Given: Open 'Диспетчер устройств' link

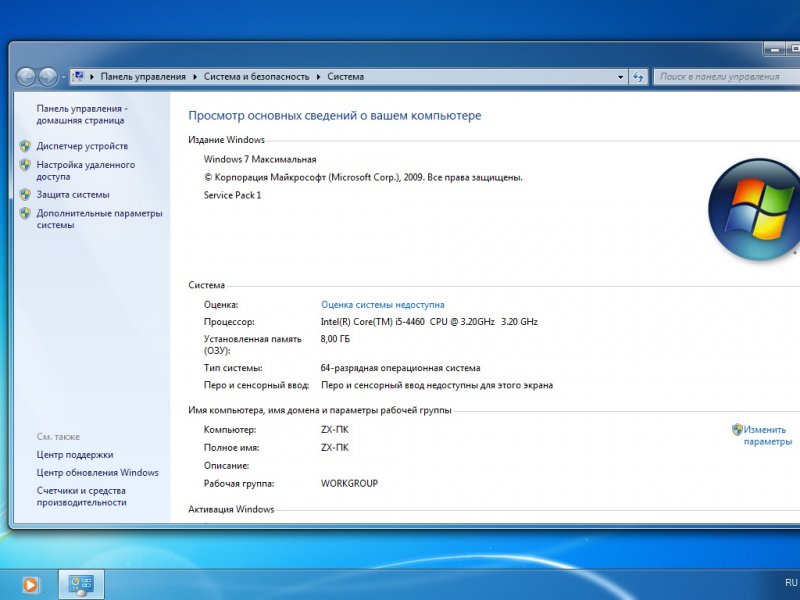Looking at the screenshot, I should click(82, 146).
